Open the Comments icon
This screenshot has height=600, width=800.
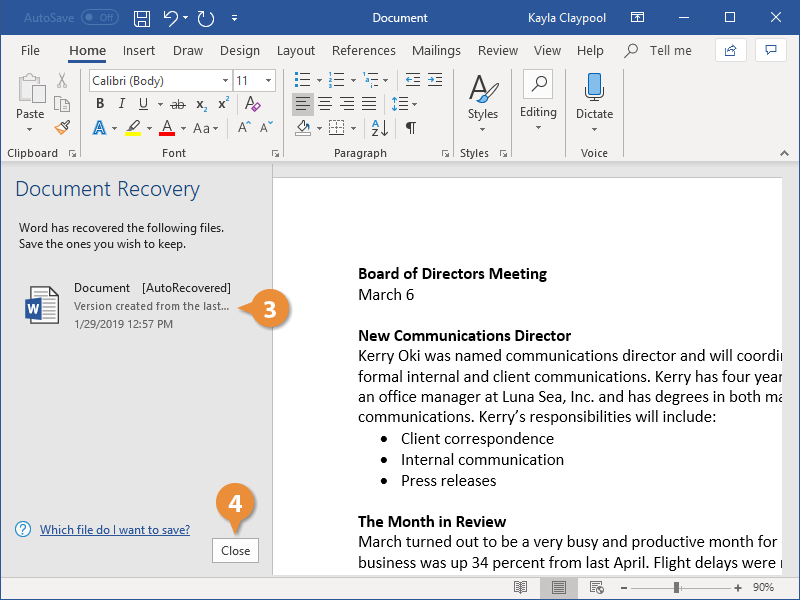[x=770, y=51]
